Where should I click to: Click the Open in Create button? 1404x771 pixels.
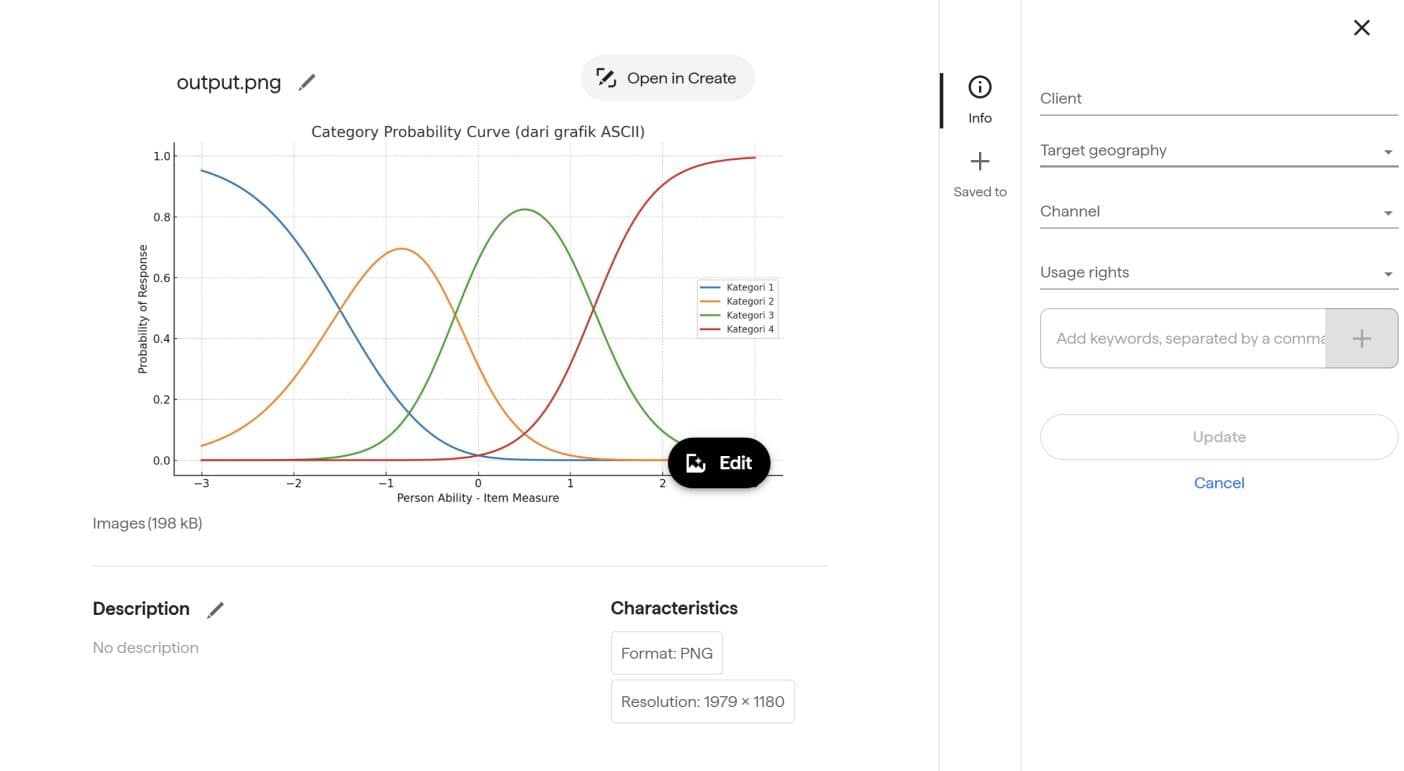[x=667, y=78]
